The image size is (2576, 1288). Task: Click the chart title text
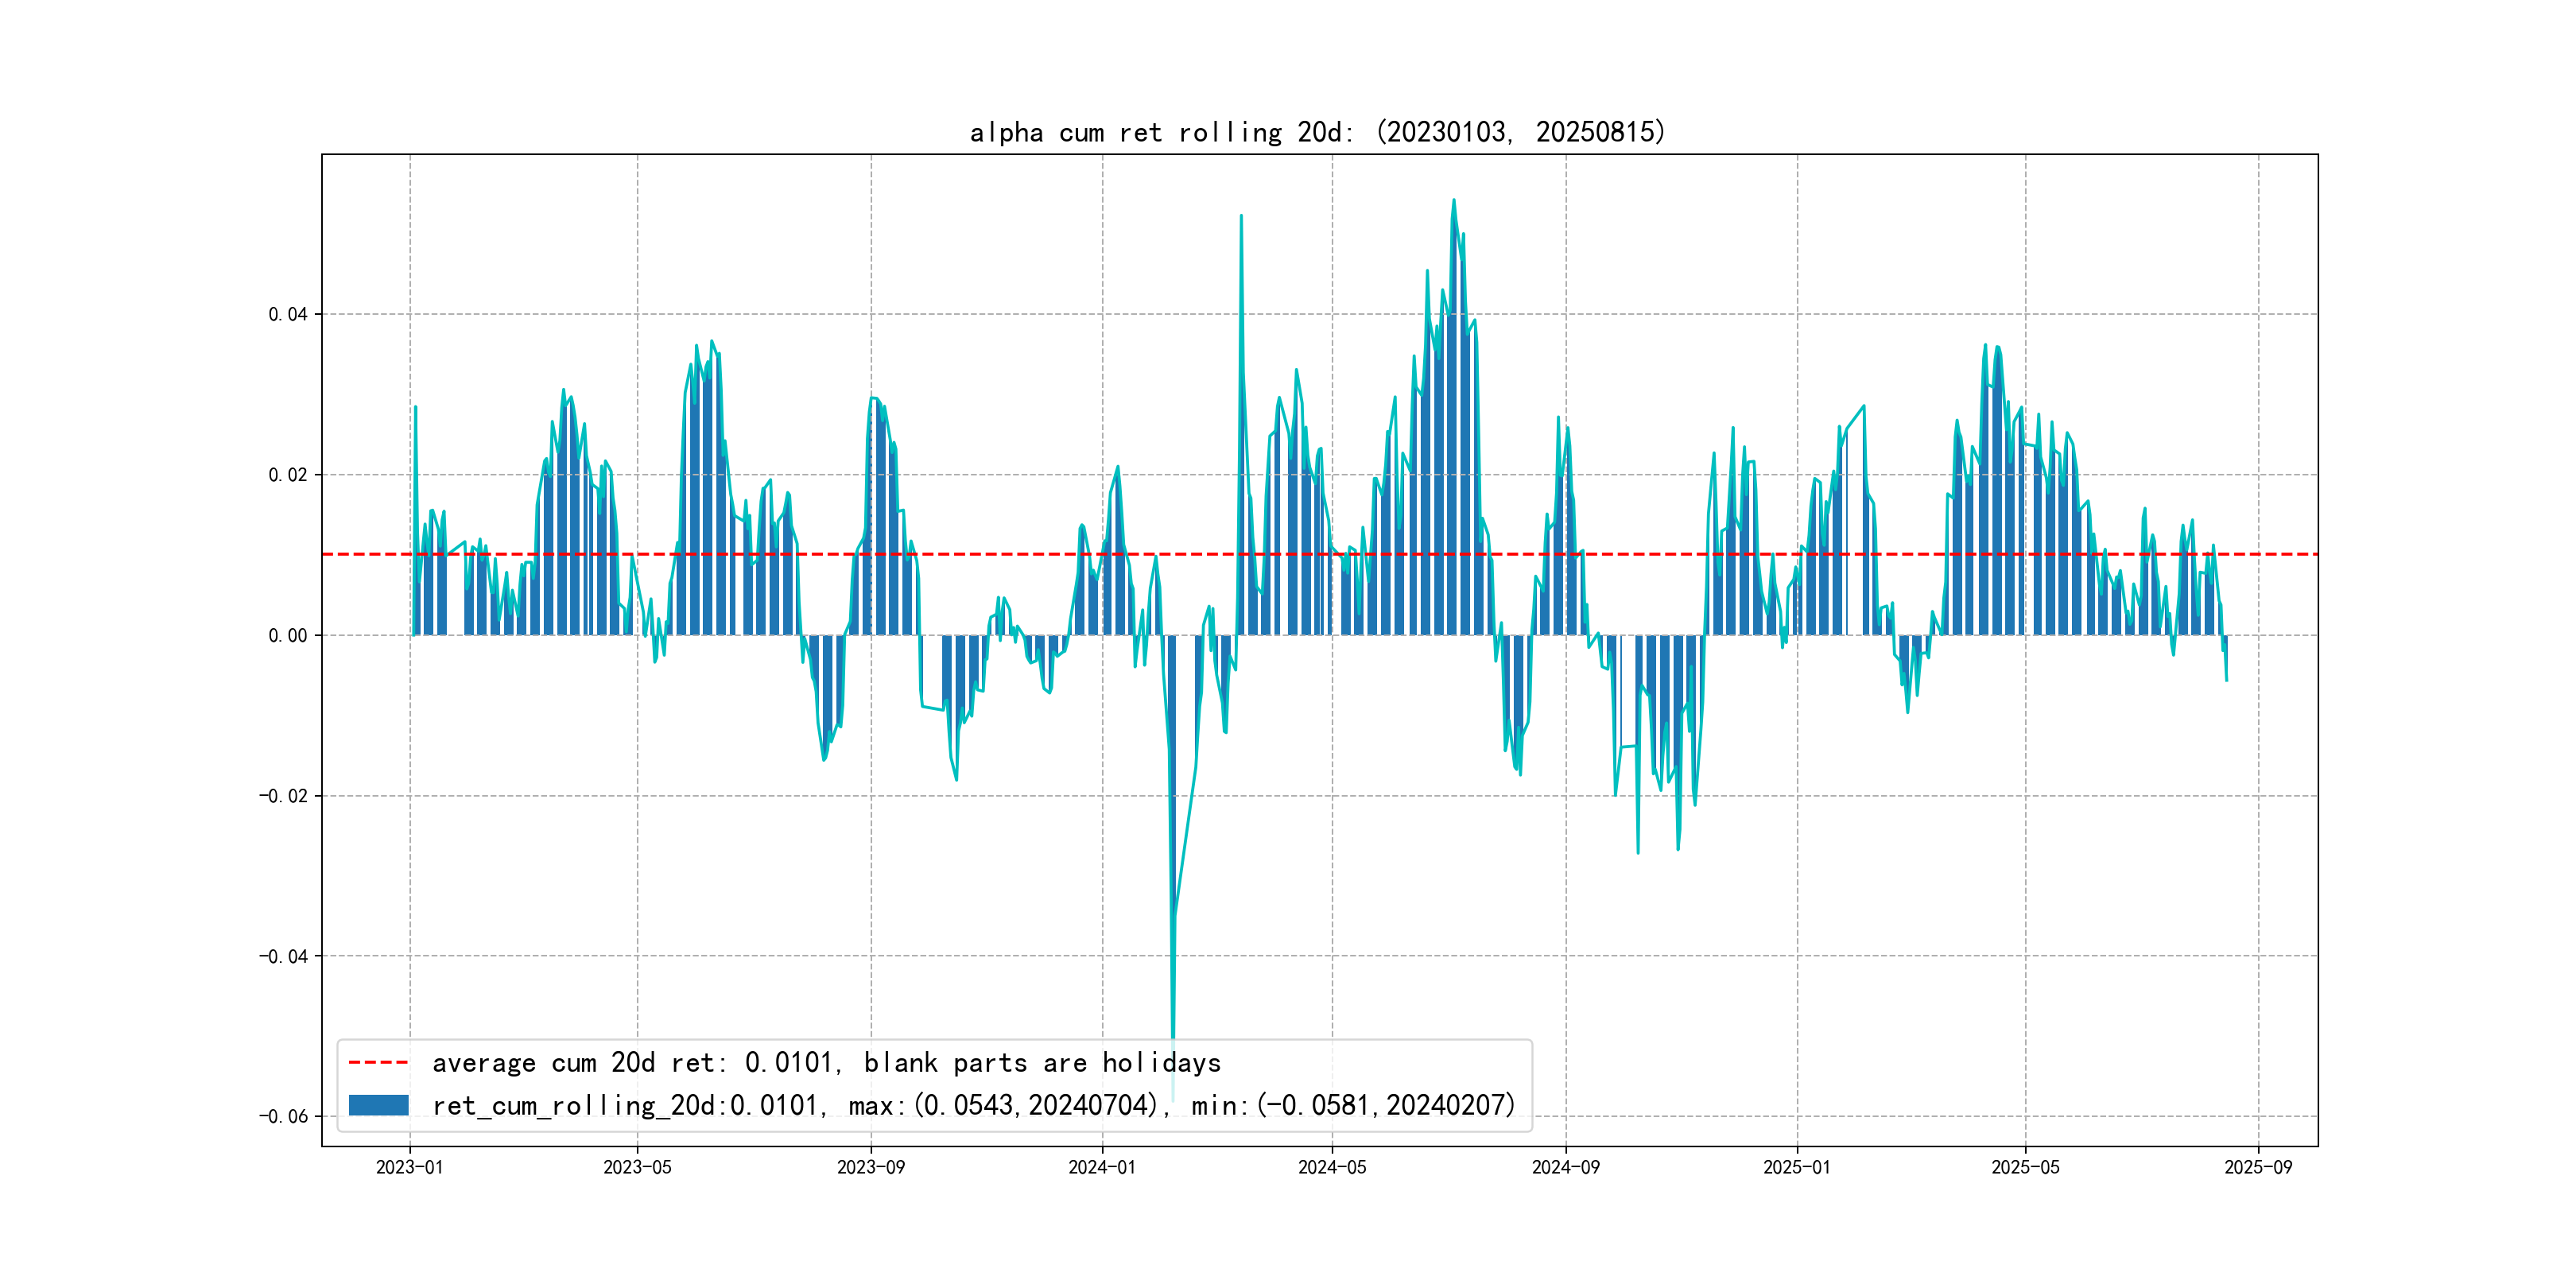tap(1317, 132)
